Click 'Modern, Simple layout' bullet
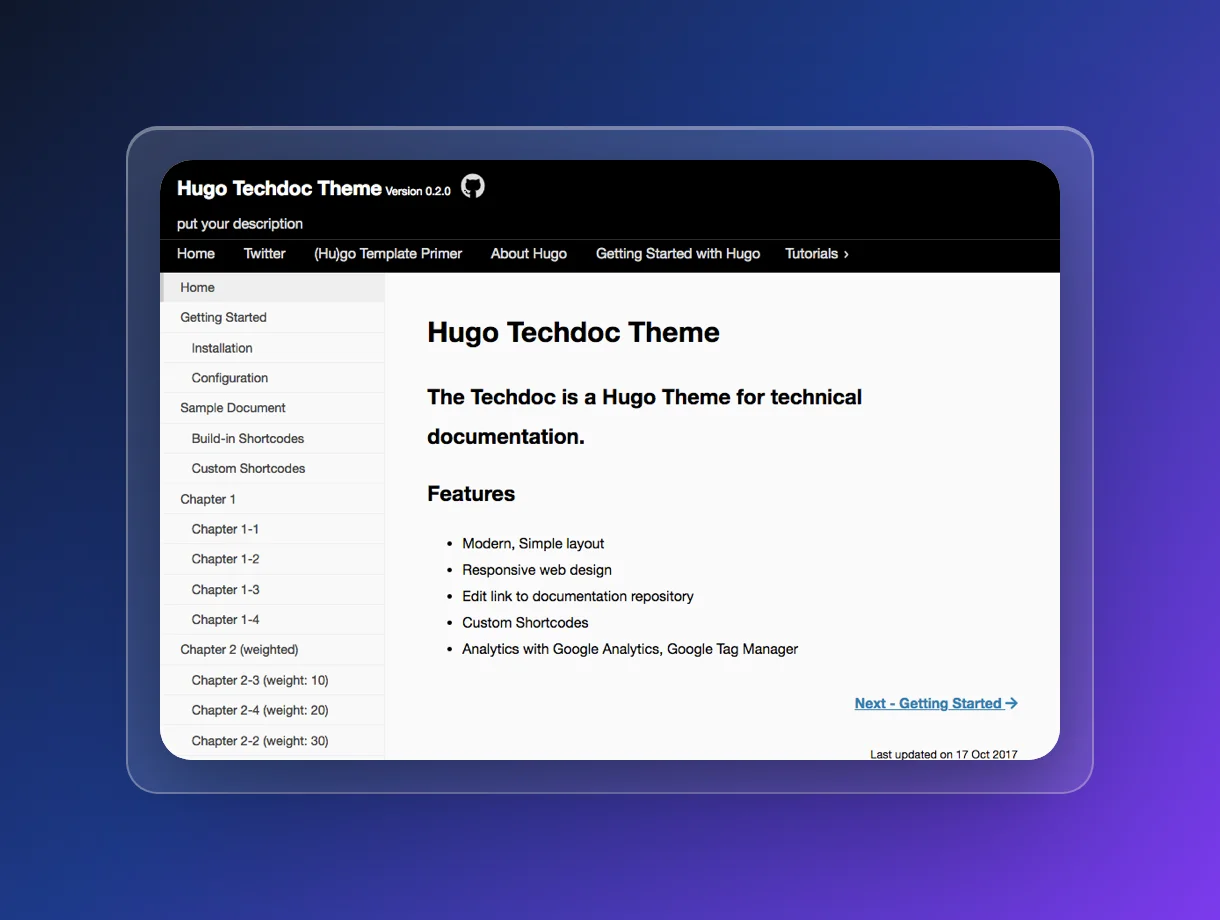1220x920 pixels. (x=533, y=544)
